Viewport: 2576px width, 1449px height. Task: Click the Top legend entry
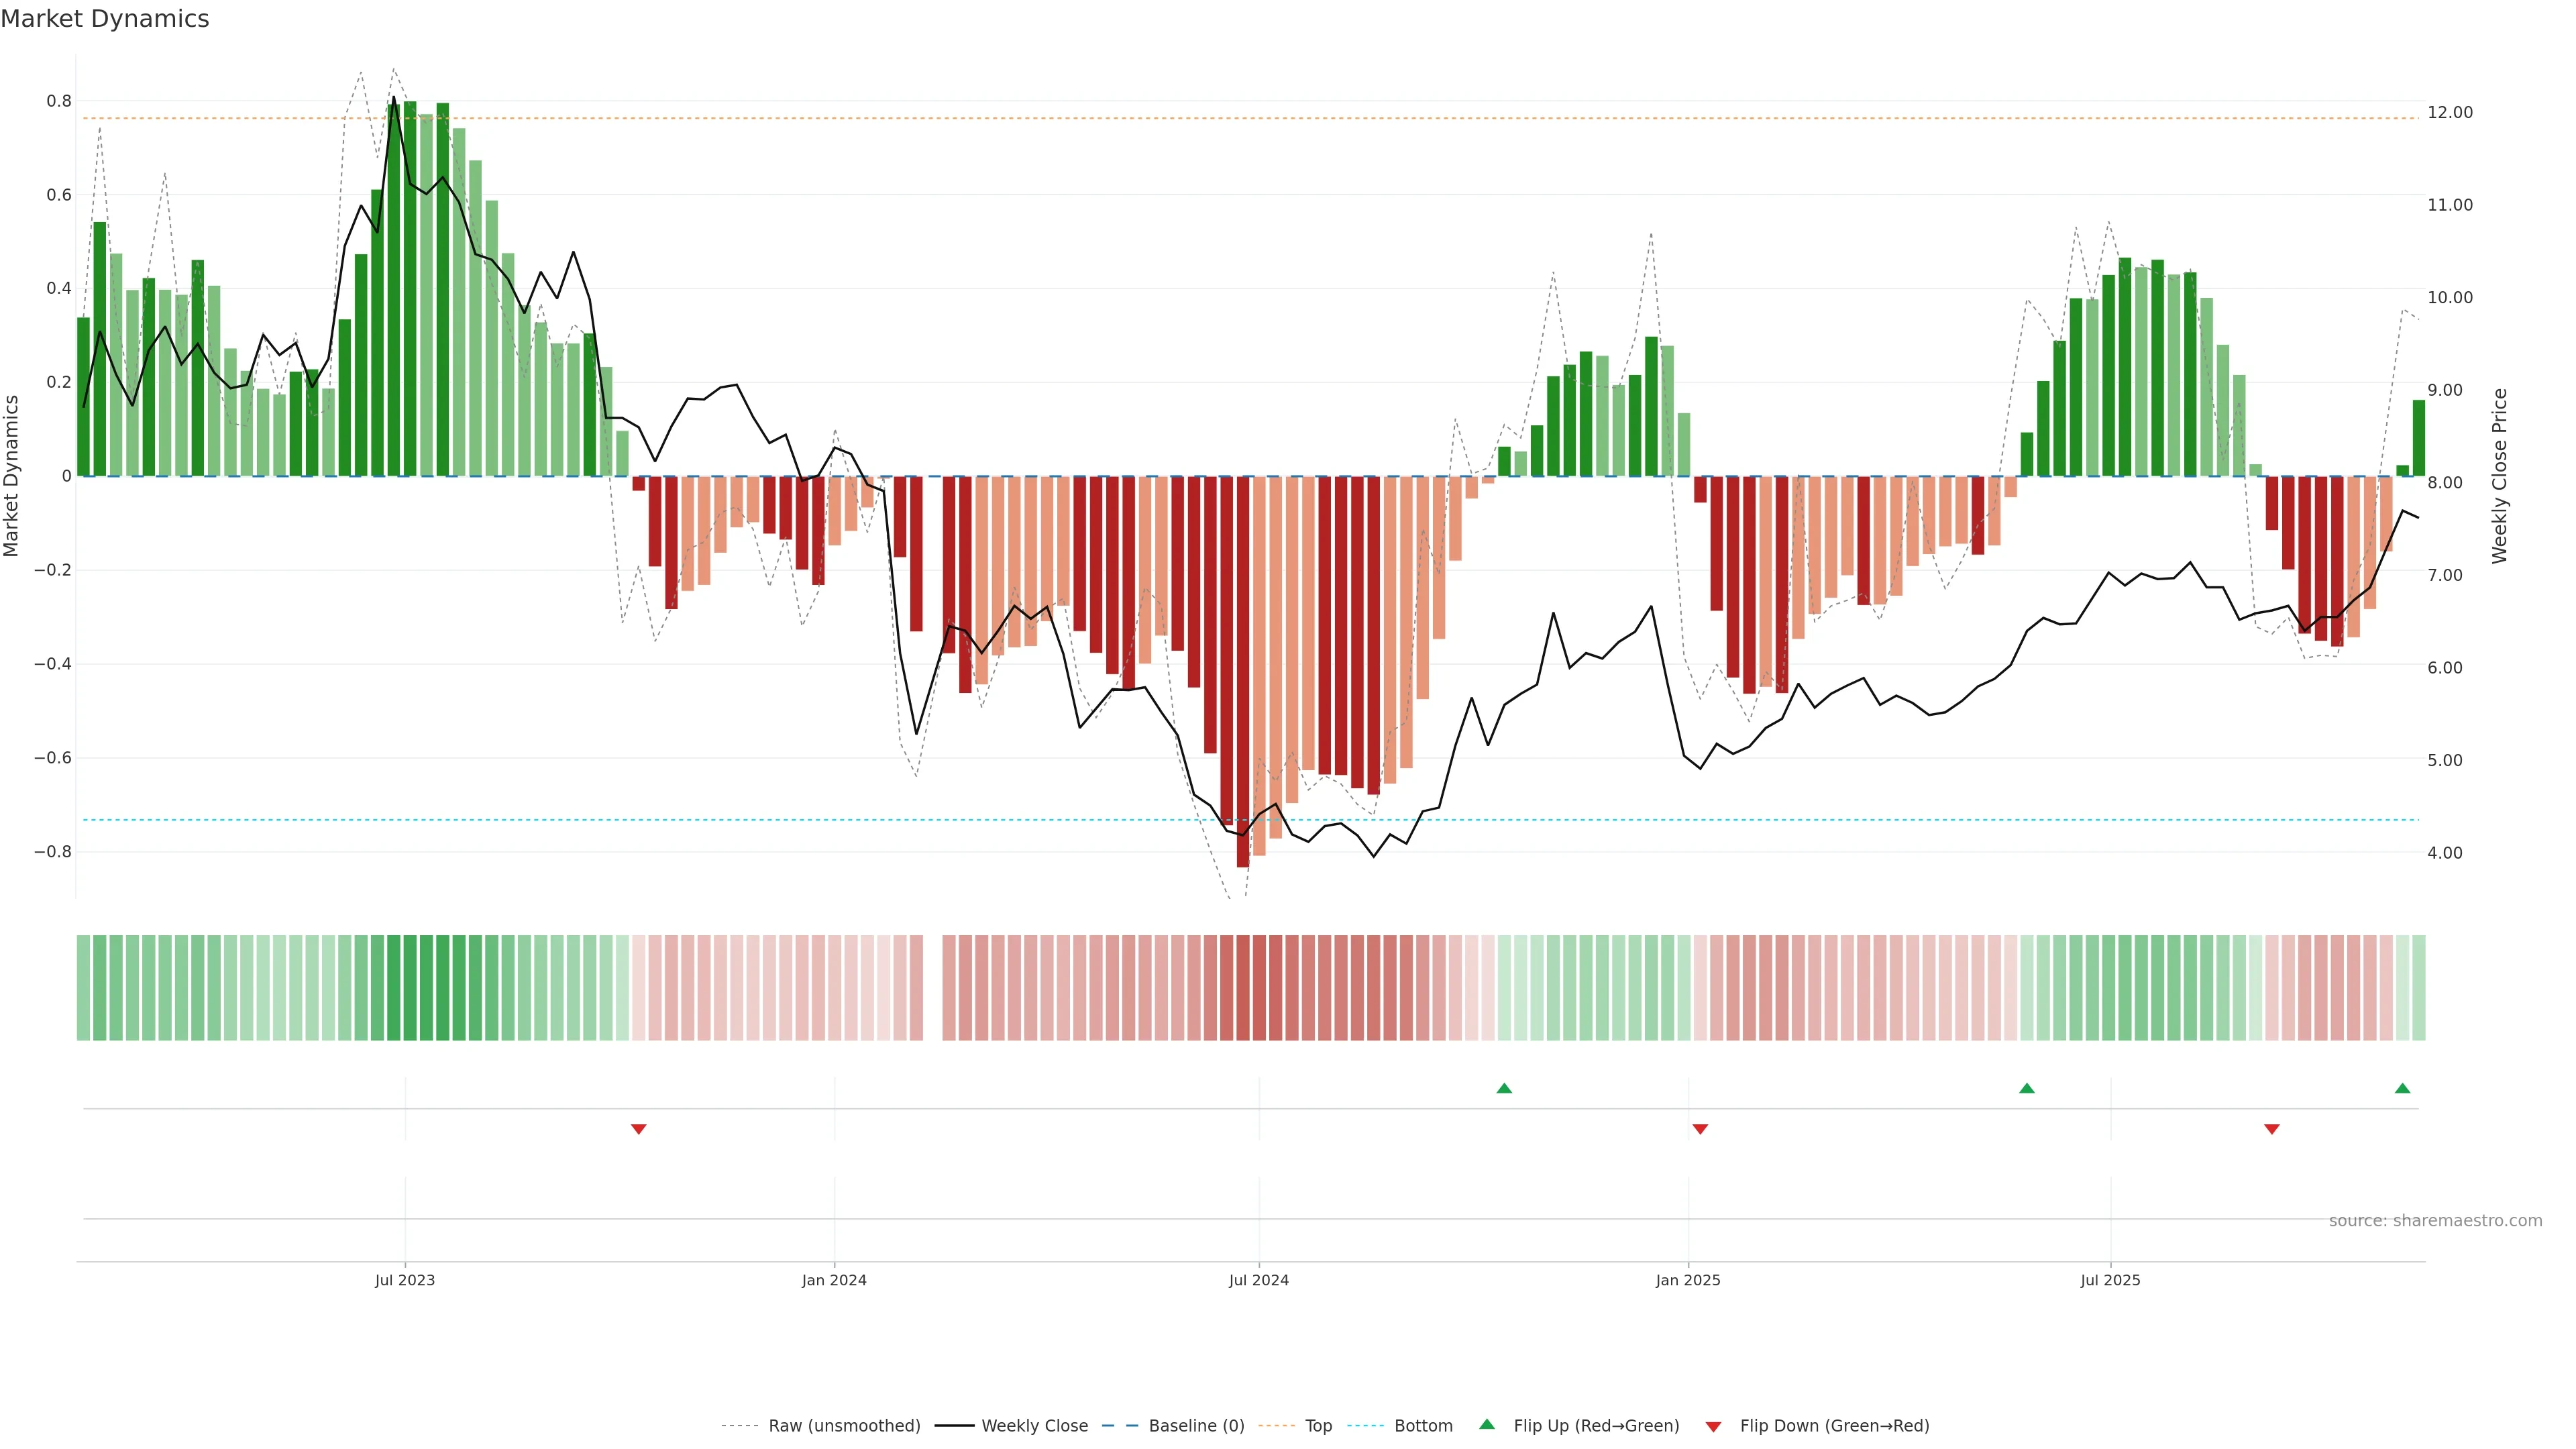[x=1318, y=1426]
